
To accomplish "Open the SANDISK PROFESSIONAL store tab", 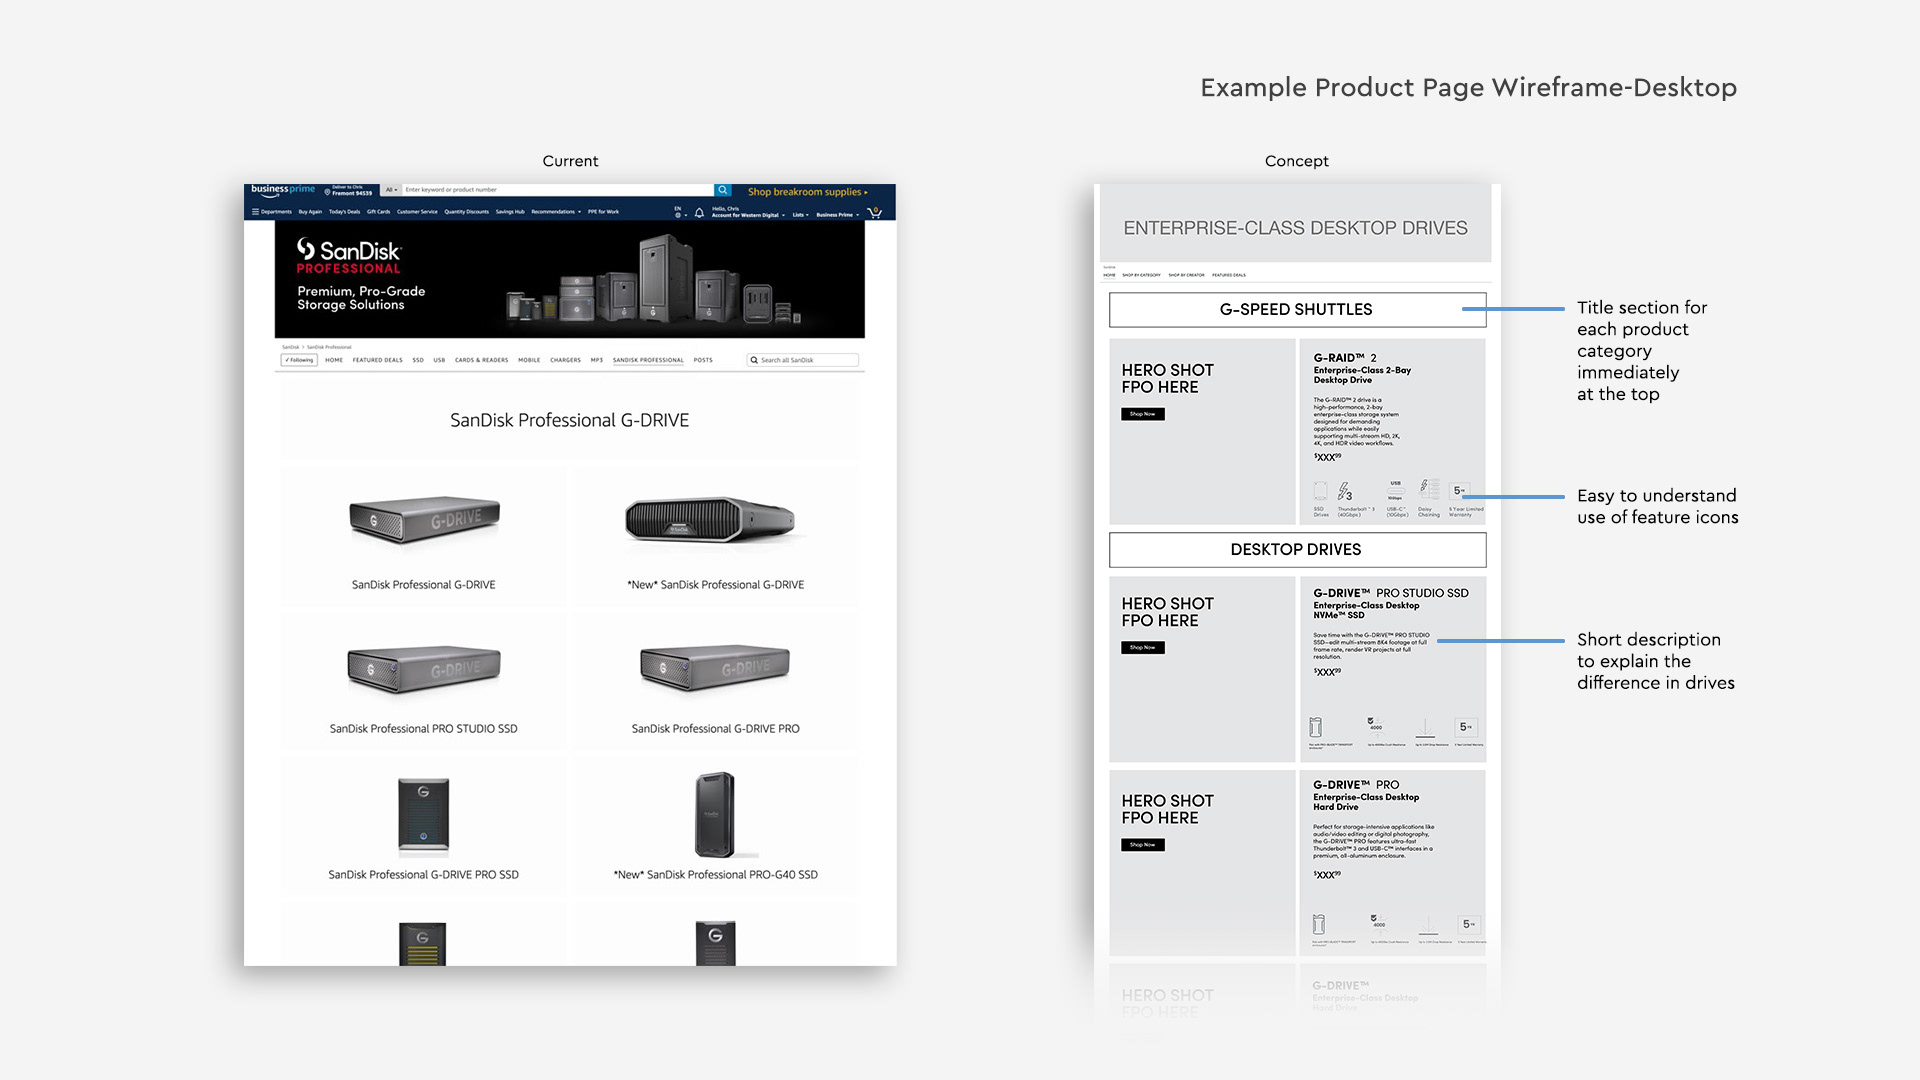I will pyautogui.click(x=649, y=360).
